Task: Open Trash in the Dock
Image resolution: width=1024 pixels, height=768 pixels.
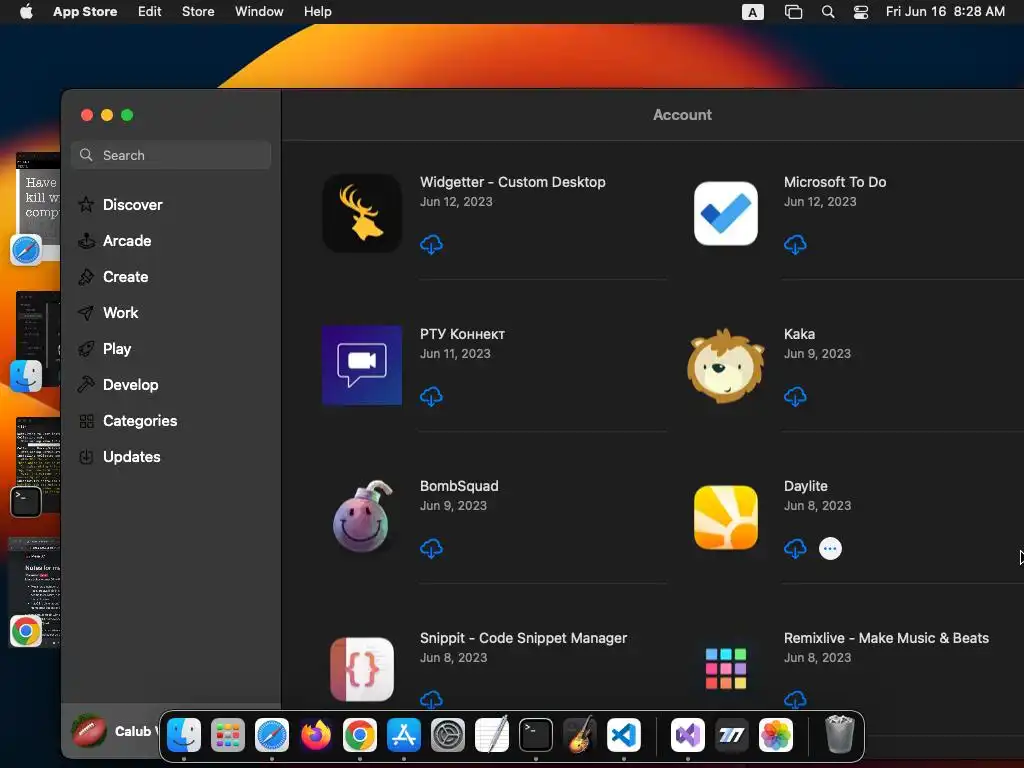Action: (840, 735)
